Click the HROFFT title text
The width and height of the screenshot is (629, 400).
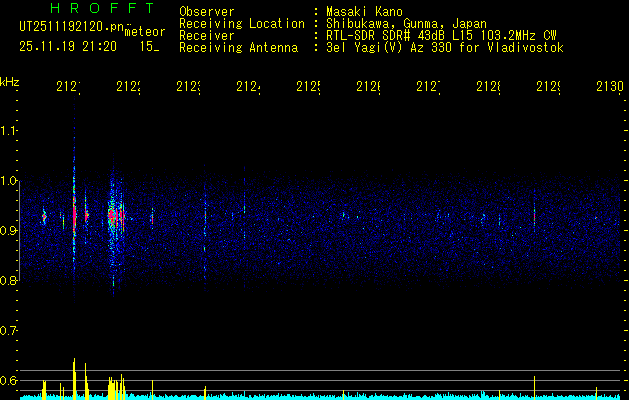[103, 8]
